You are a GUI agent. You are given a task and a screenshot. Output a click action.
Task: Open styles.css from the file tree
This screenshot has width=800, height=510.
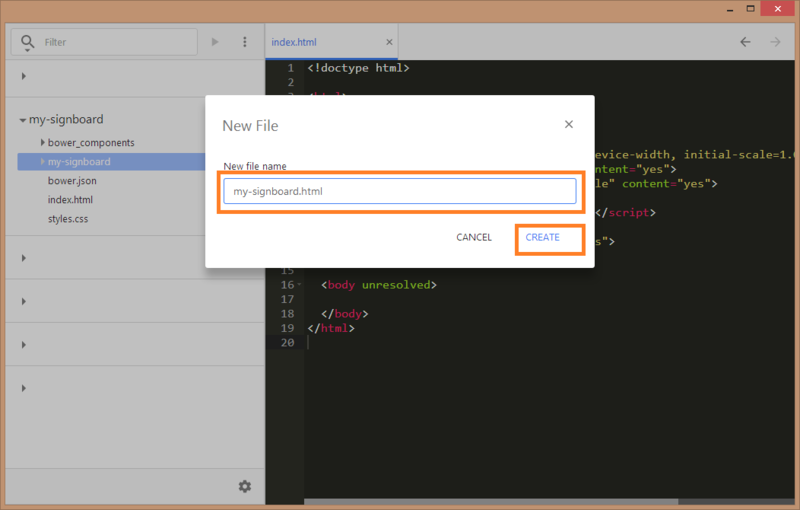(x=68, y=219)
